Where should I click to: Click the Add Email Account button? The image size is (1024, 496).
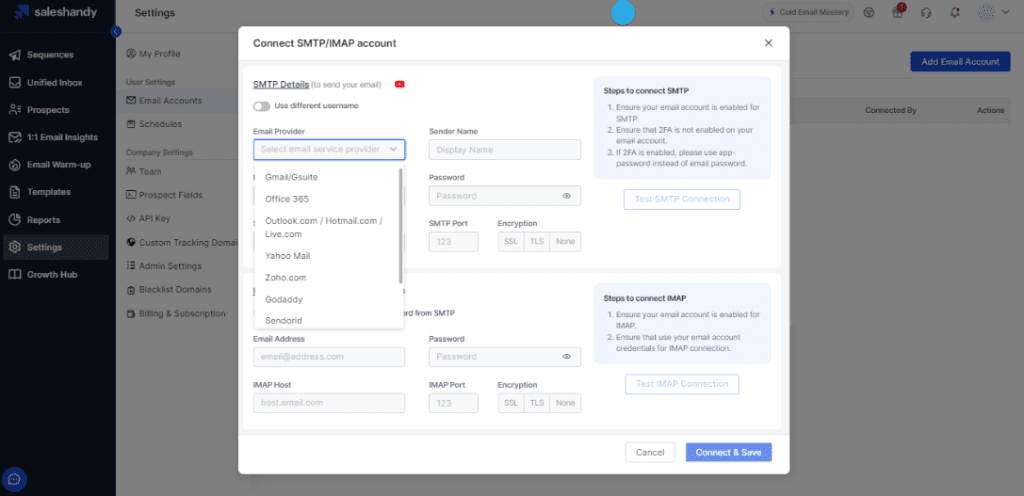coord(960,62)
